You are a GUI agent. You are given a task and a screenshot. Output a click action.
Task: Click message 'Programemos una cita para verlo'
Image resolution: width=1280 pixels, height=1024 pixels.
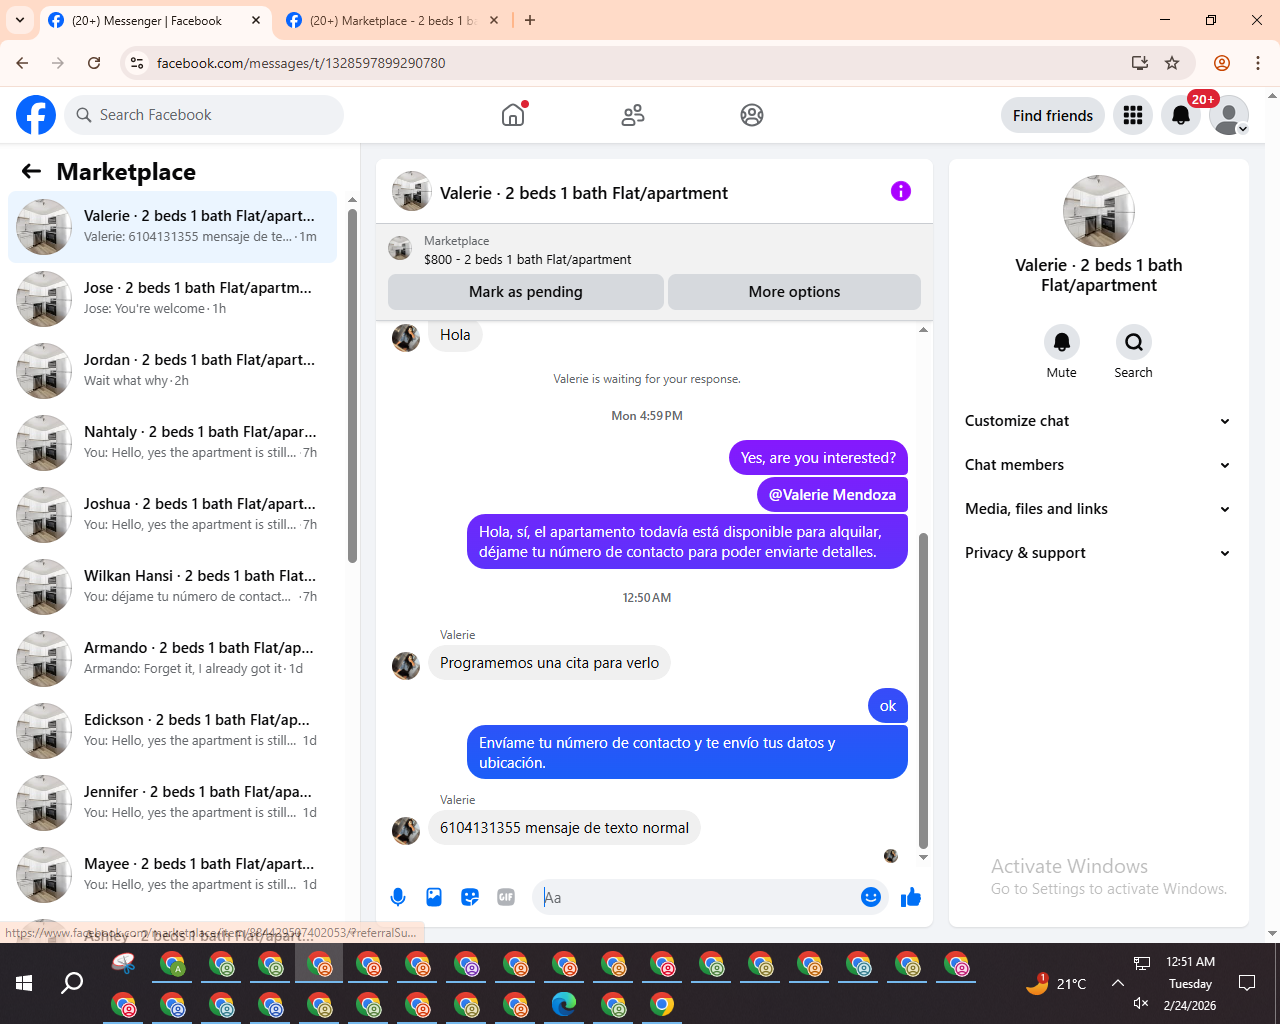pos(549,663)
